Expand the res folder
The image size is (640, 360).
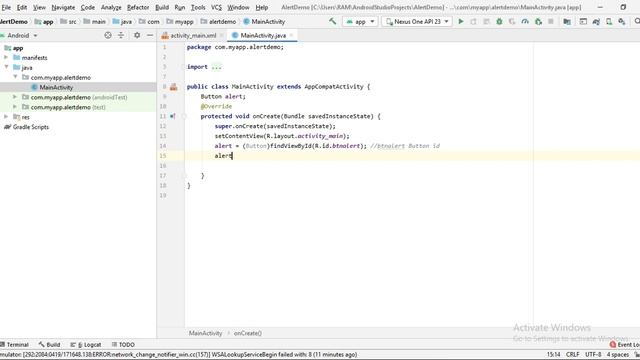pos(6,117)
